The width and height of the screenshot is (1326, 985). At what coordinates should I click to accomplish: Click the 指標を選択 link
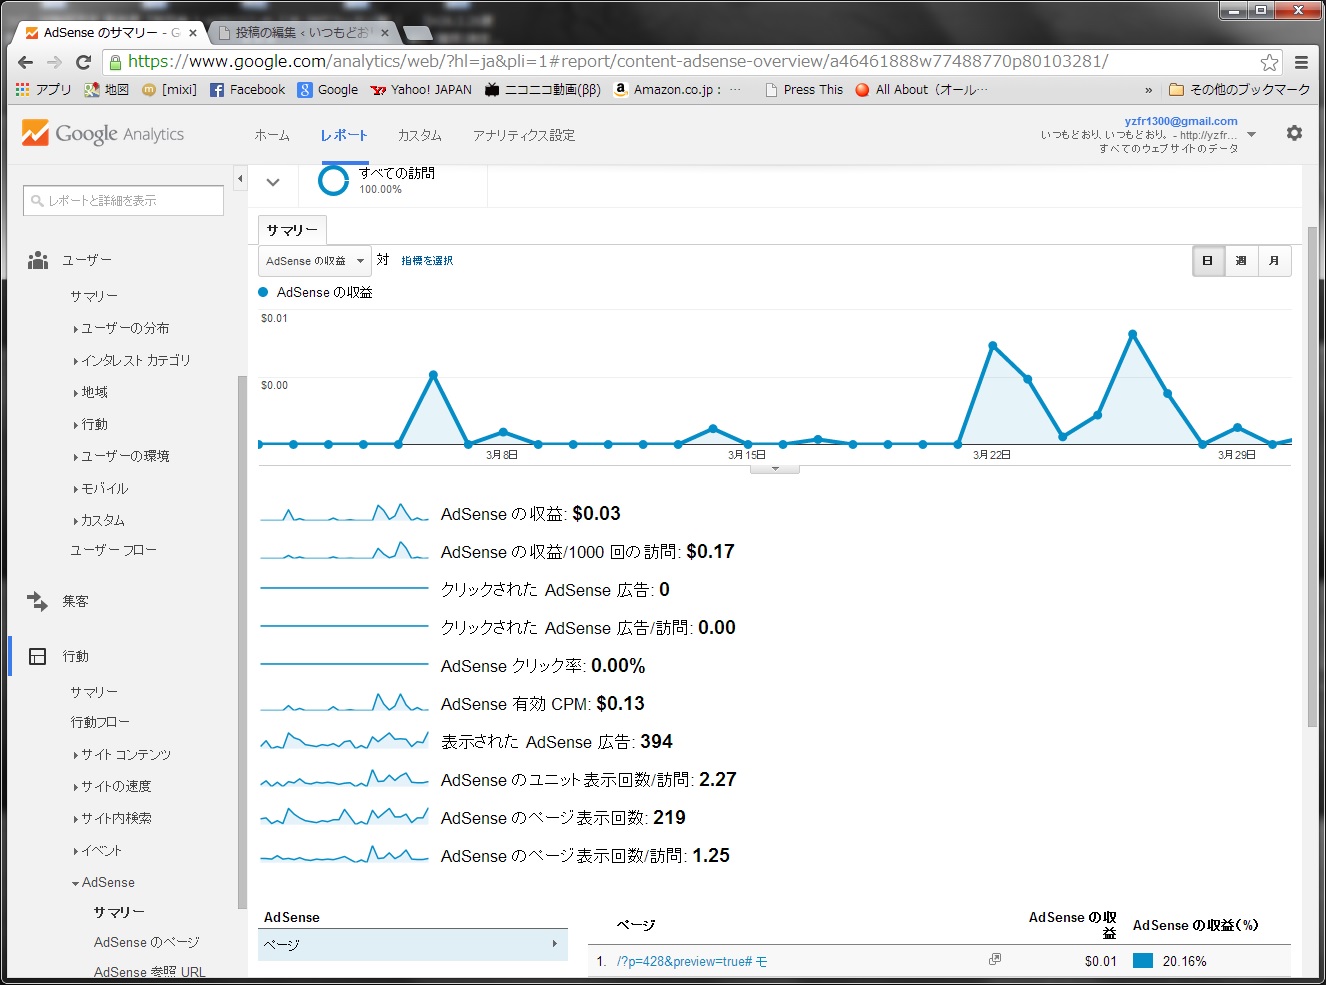pos(427,261)
